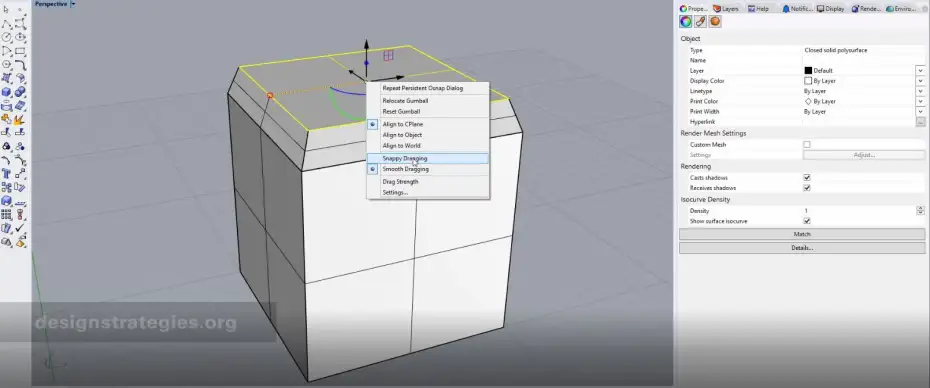930x388 pixels.
Task: Choose the Trim tool
Action: [x=7, y=133]
